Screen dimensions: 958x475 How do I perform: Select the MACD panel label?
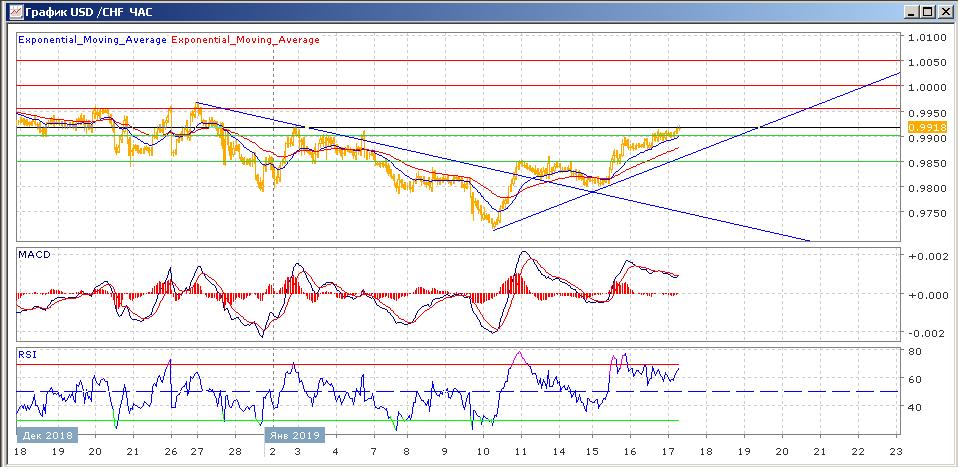[x=34, y=256]
